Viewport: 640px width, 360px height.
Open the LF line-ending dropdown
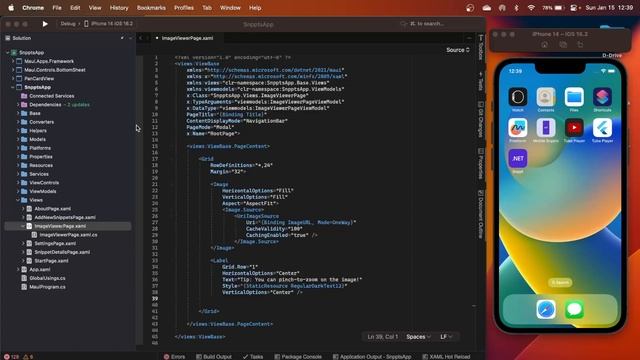(x=446, y=337)
